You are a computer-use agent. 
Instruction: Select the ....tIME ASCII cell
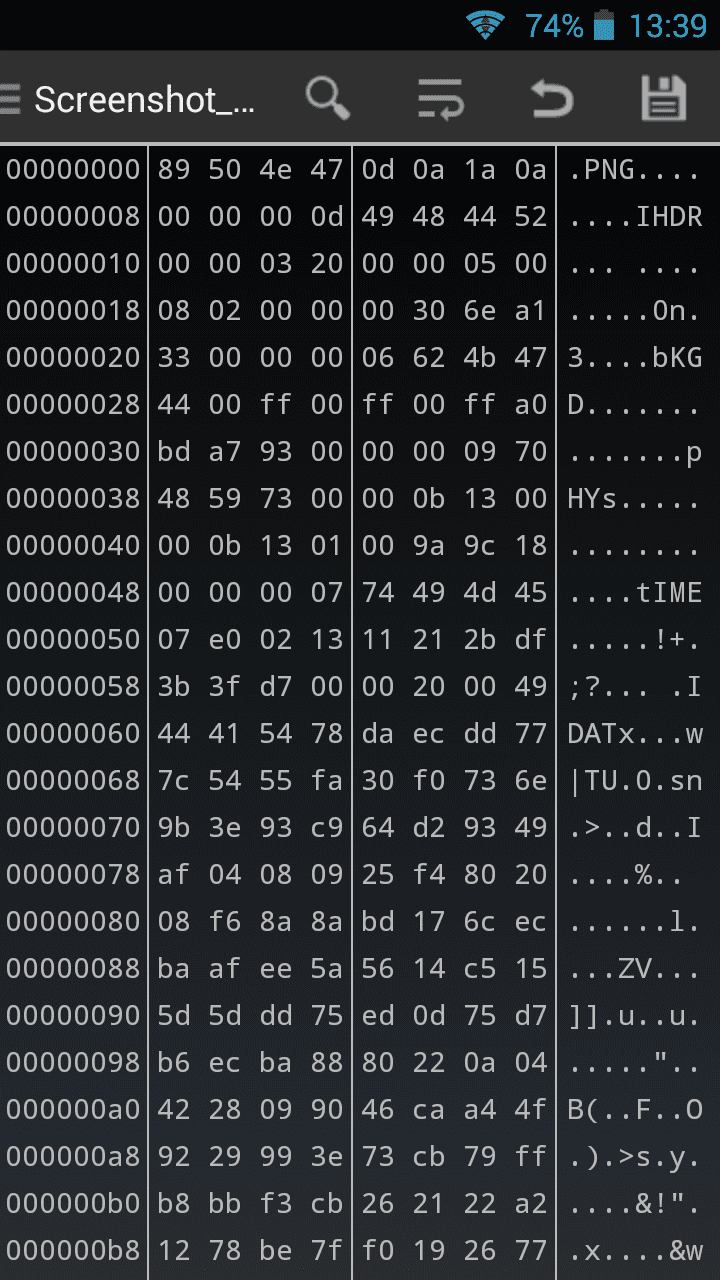[635, 593]
